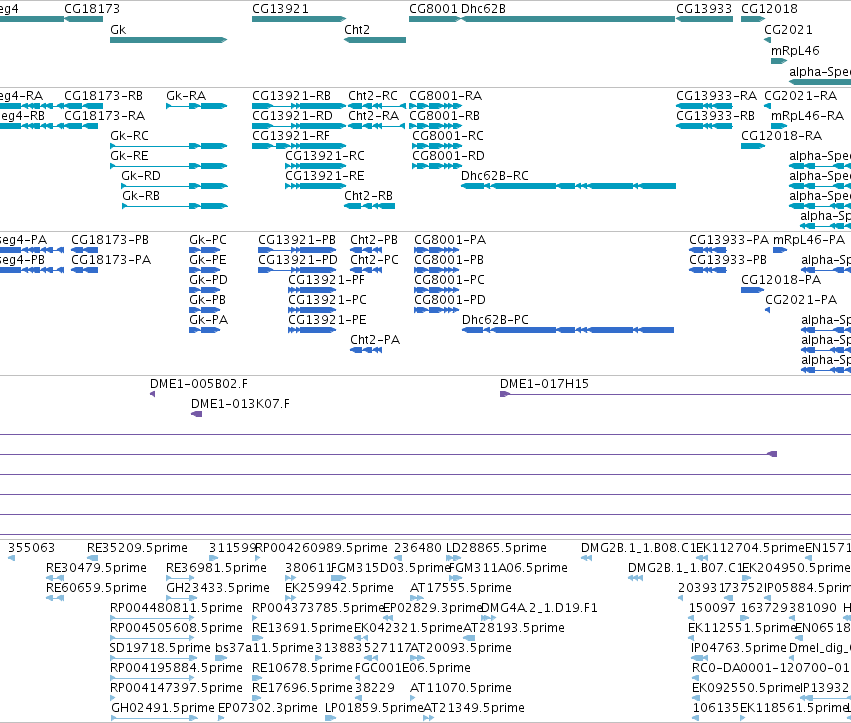This screenshot has height=723, width=851.
Task: Select EST RE60659.5prime
Action: [96, 588]
